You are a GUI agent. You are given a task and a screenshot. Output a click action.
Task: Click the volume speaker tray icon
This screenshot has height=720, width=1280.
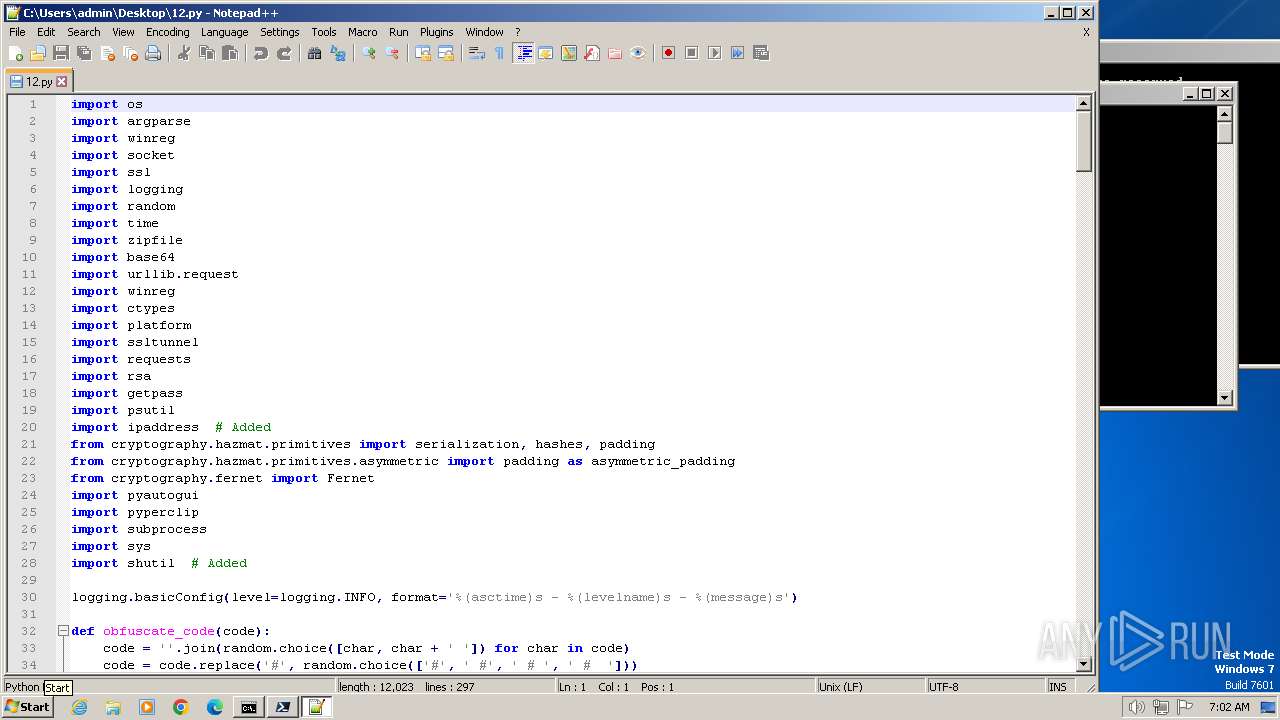[1136, 707]
